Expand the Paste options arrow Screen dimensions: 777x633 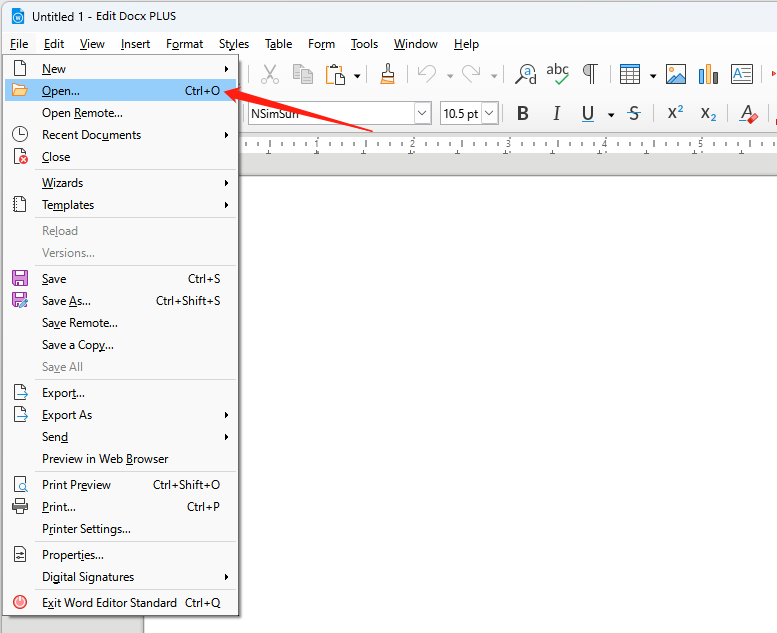click(x=357, y=76)
